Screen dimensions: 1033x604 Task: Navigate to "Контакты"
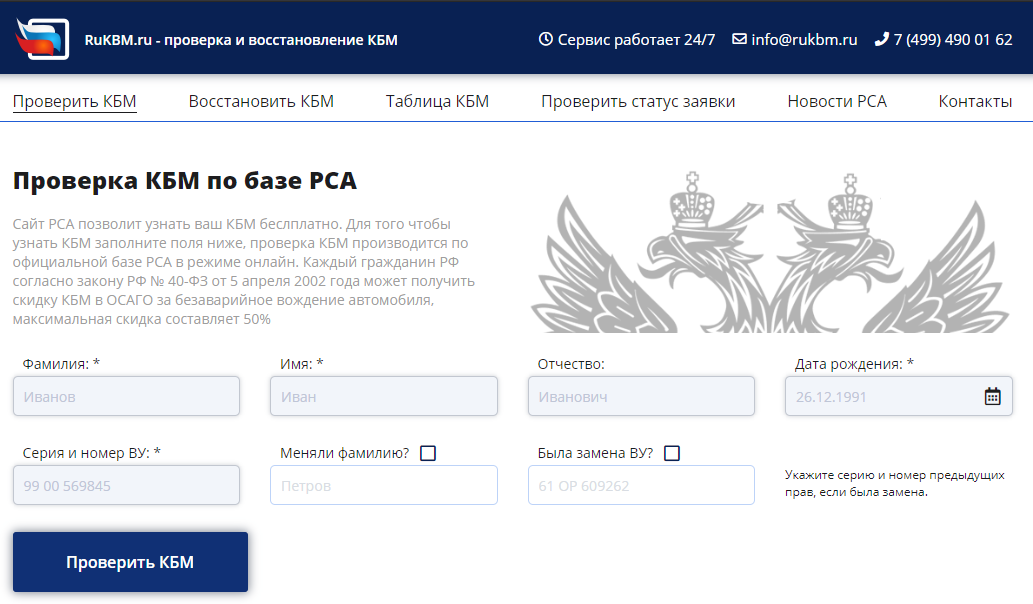(975, 101)
